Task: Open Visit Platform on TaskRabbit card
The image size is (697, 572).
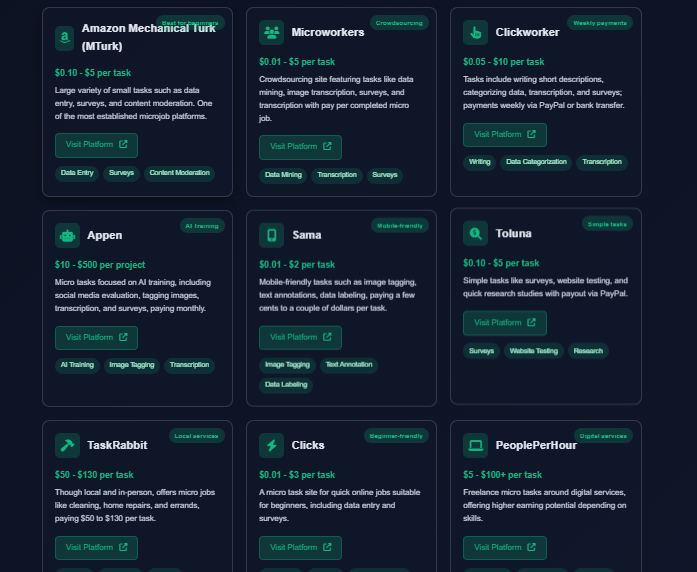Action: click(x=96, y=548)
